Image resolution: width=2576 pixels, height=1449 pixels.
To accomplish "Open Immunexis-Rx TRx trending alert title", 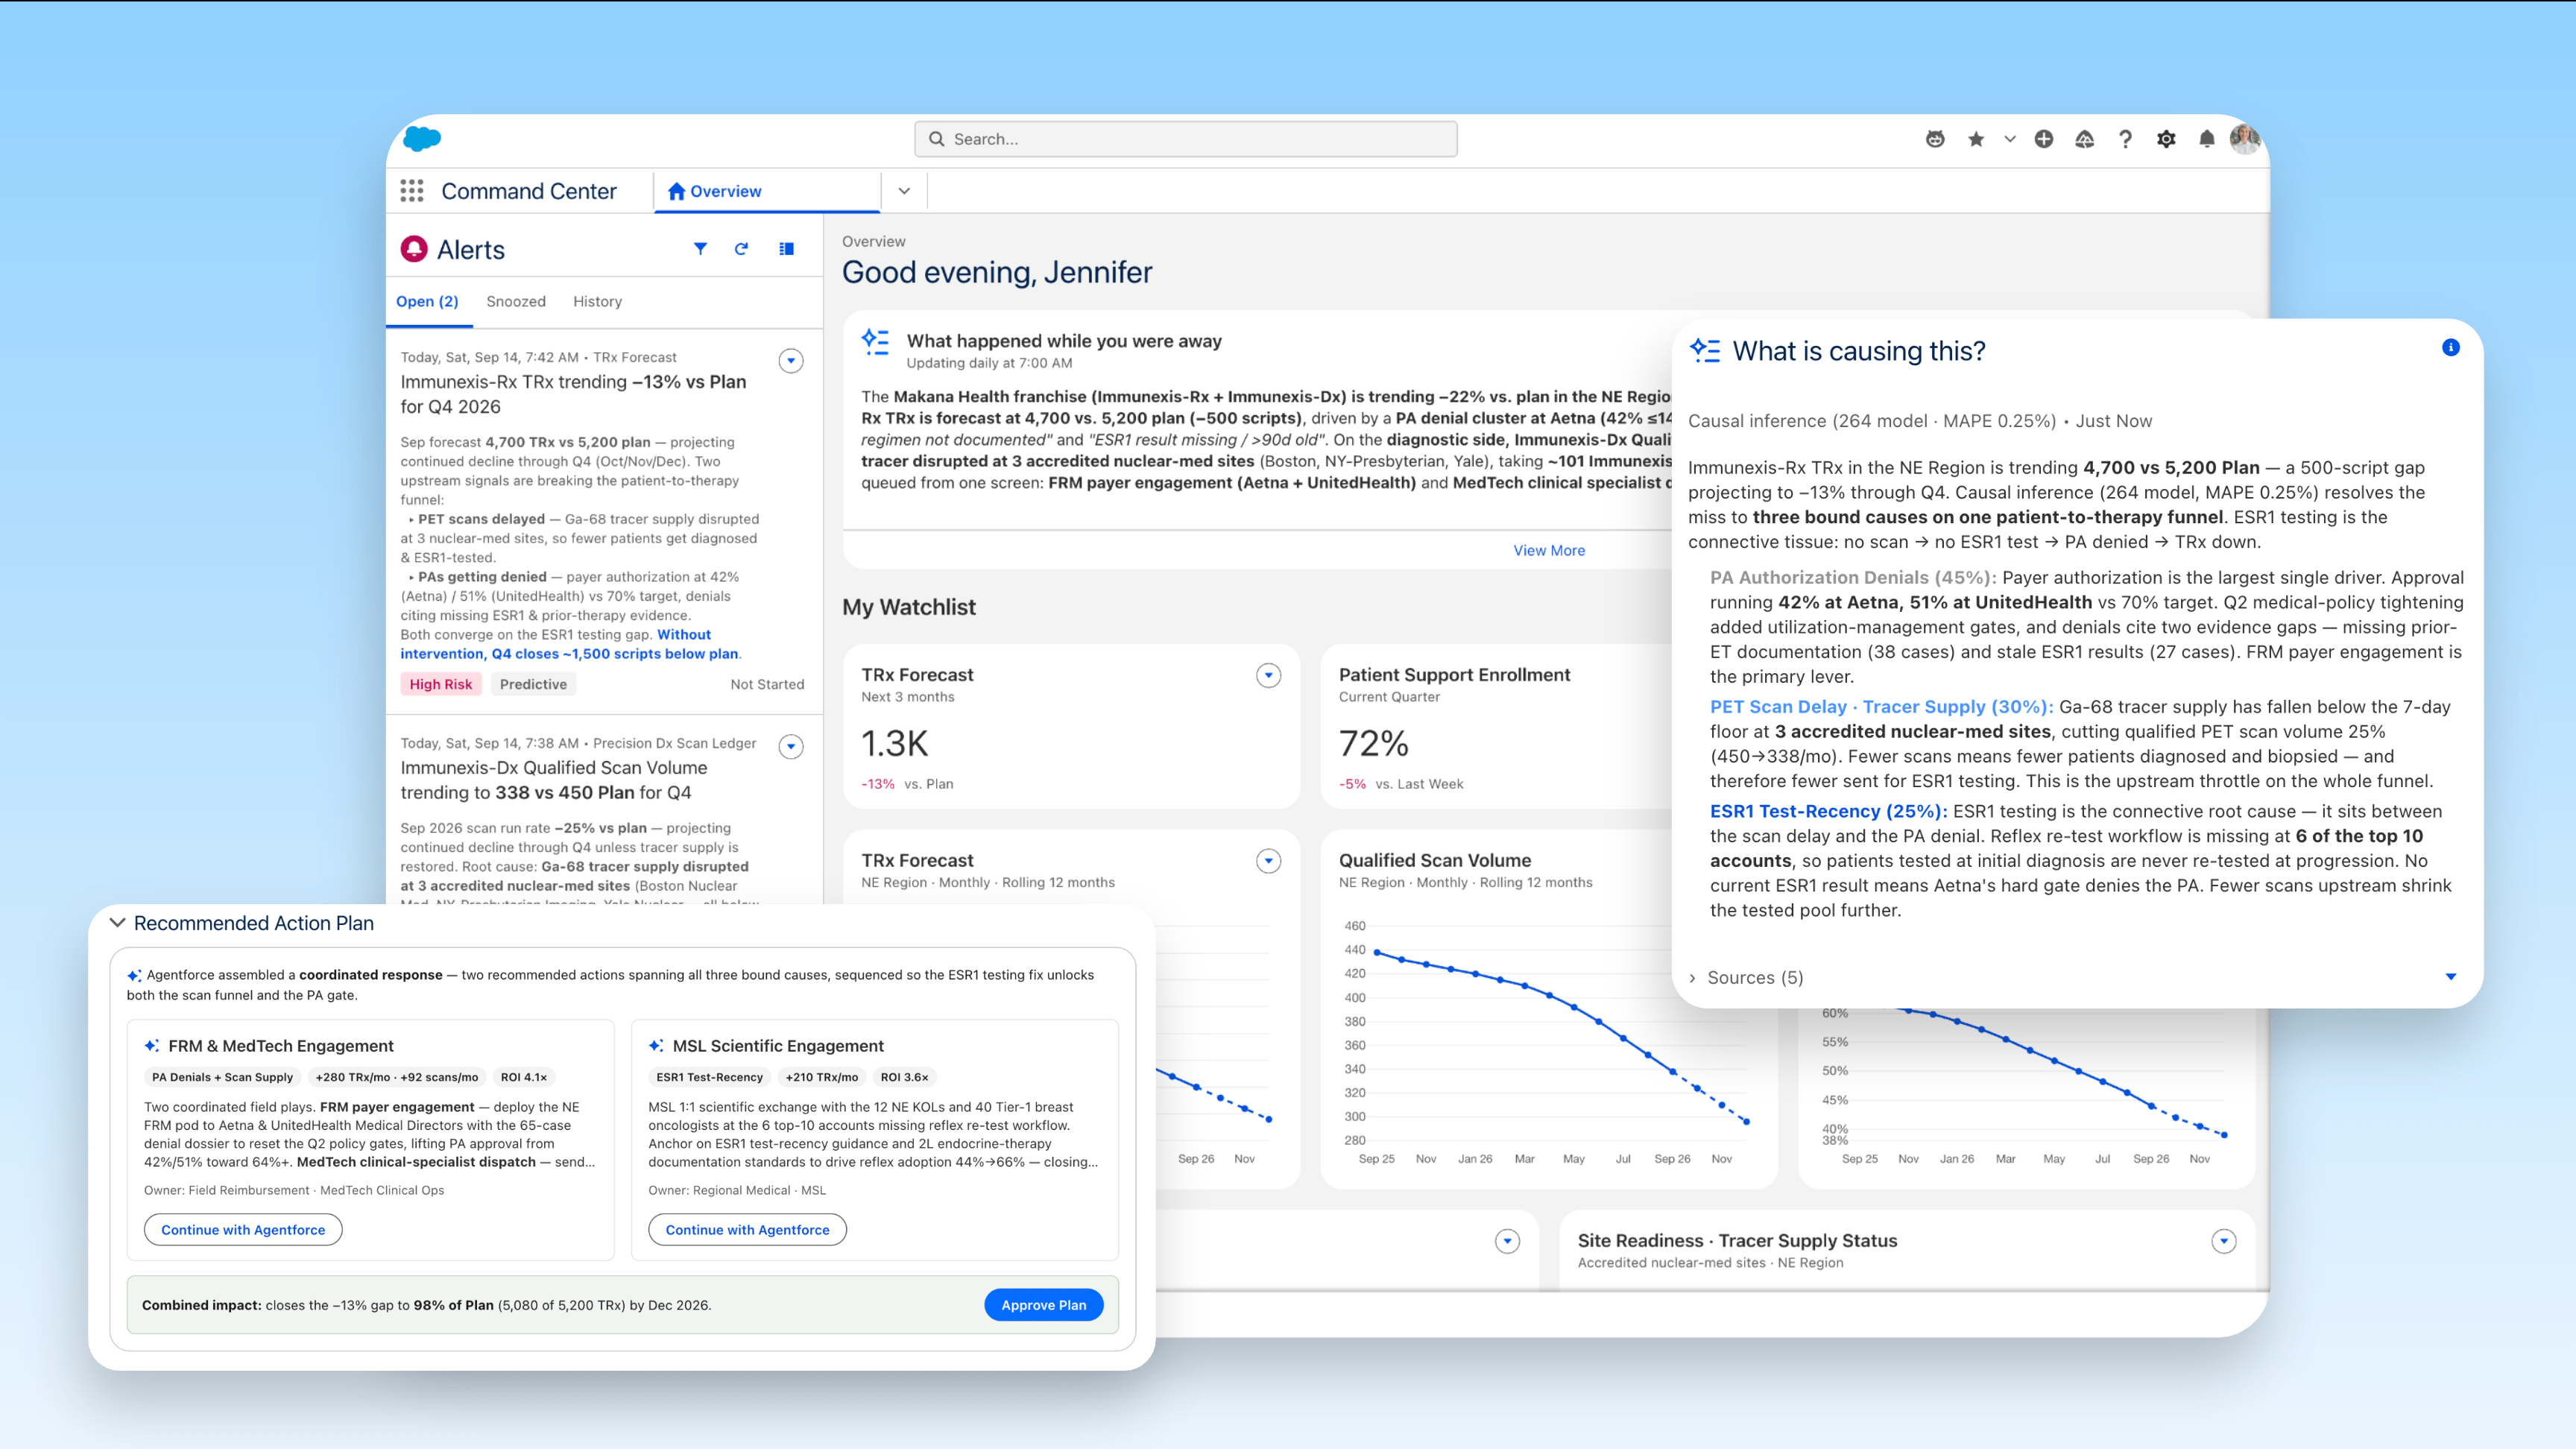I will 573,394.
